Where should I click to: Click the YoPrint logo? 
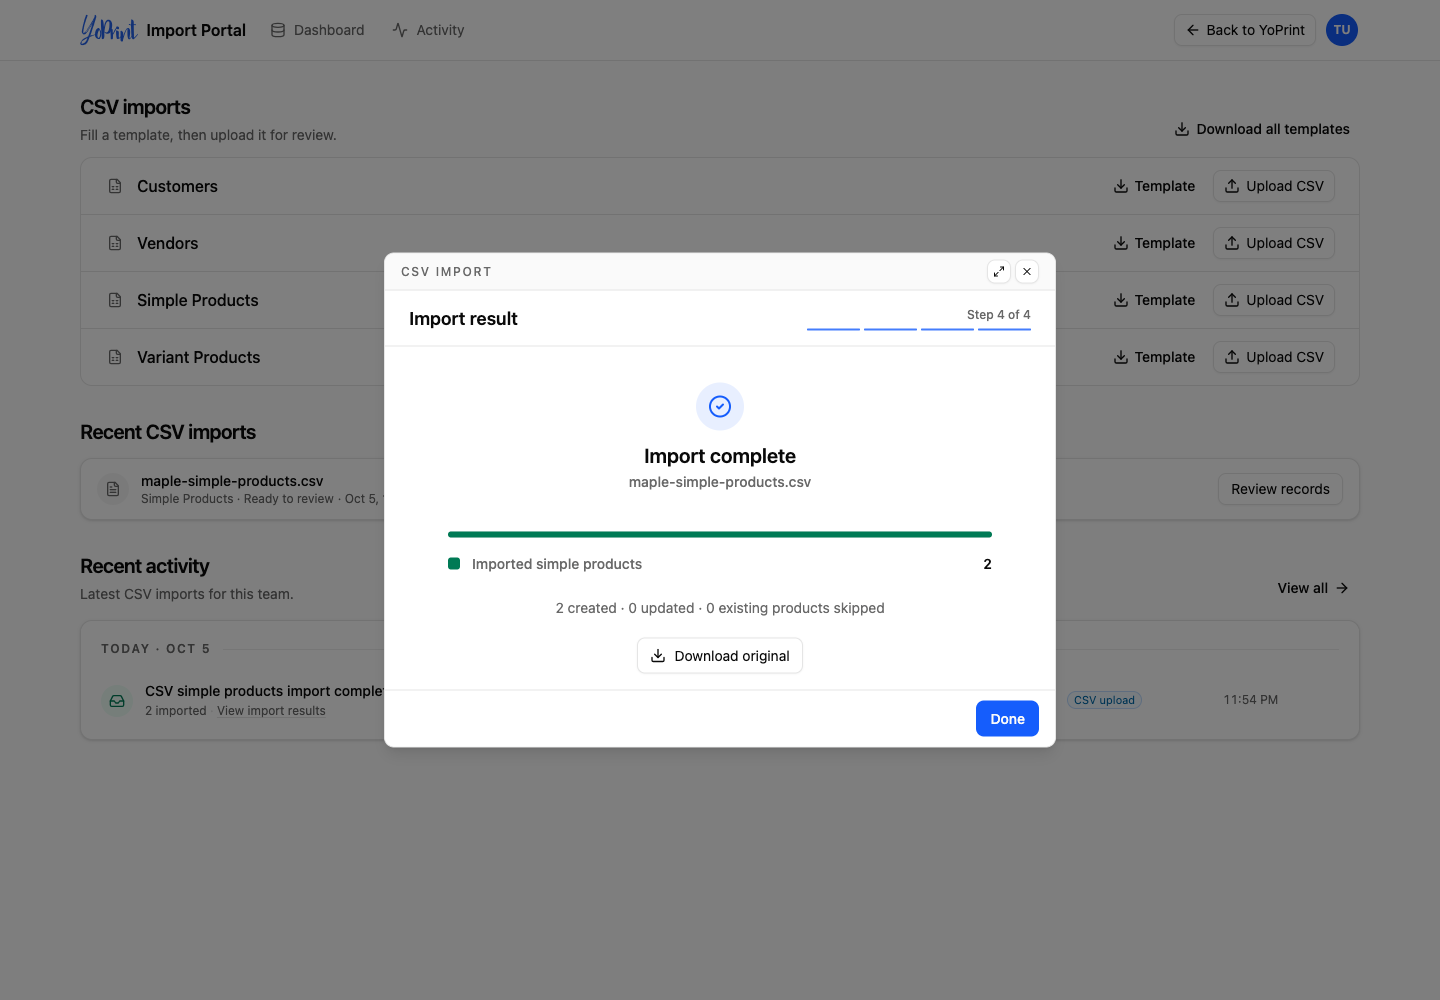(108, 30)
